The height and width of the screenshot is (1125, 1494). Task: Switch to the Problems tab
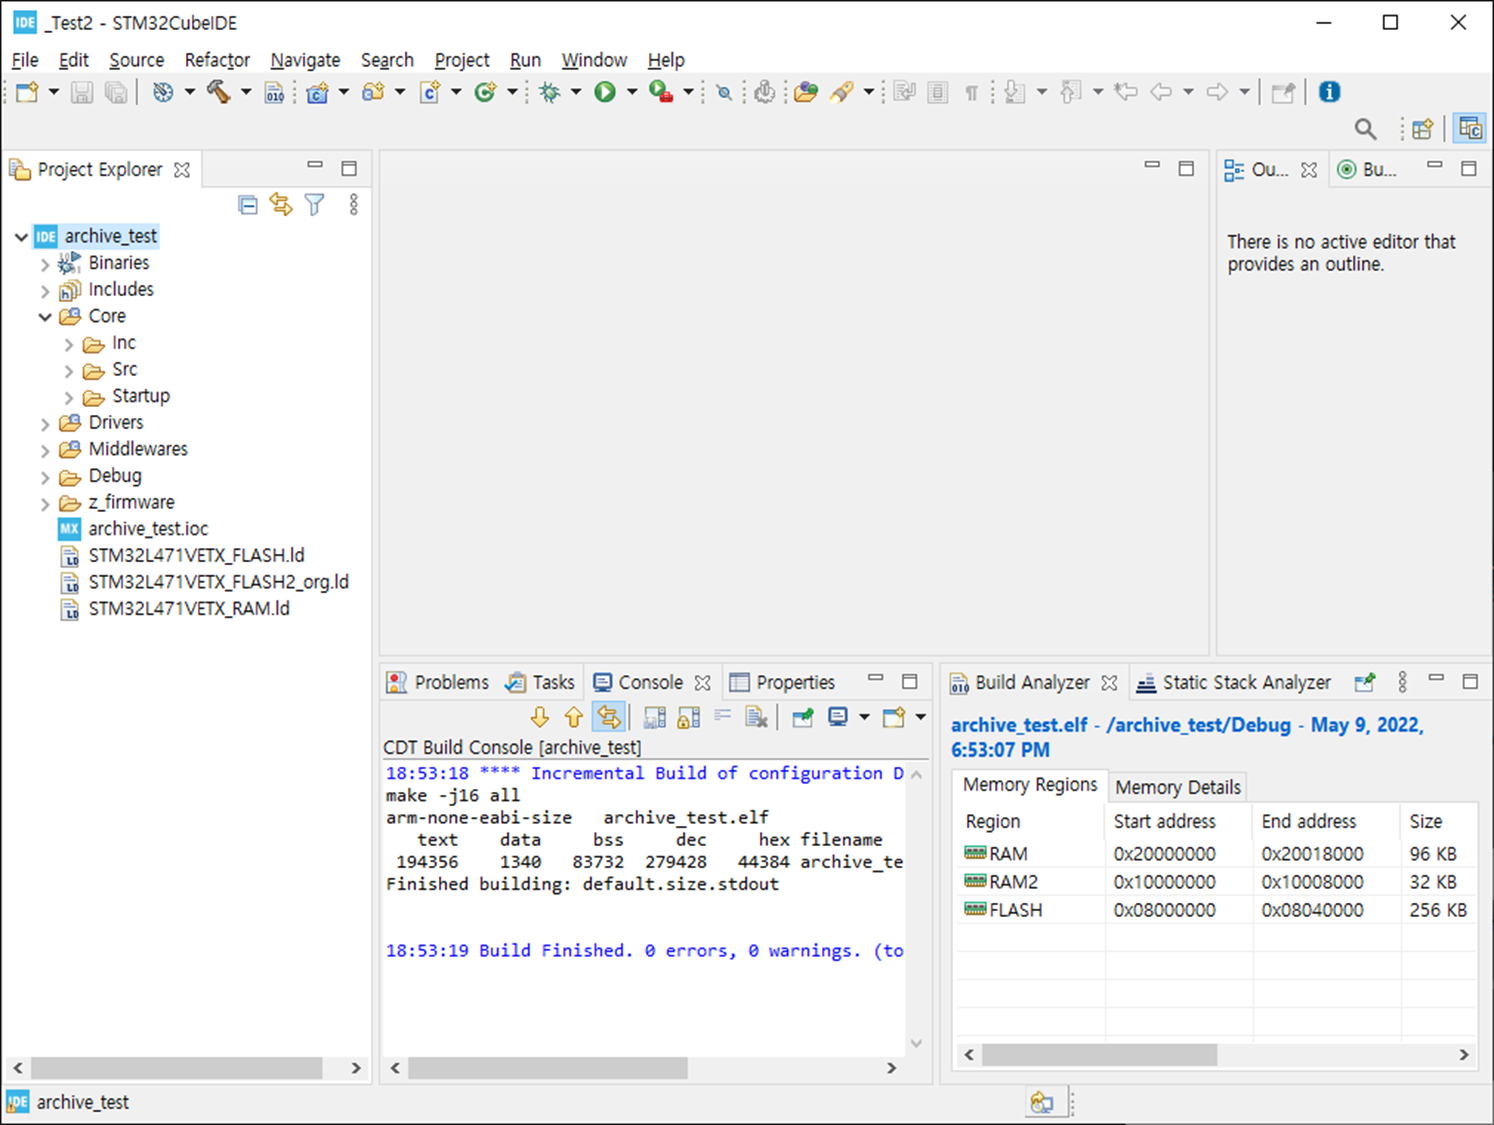point(439,682)
